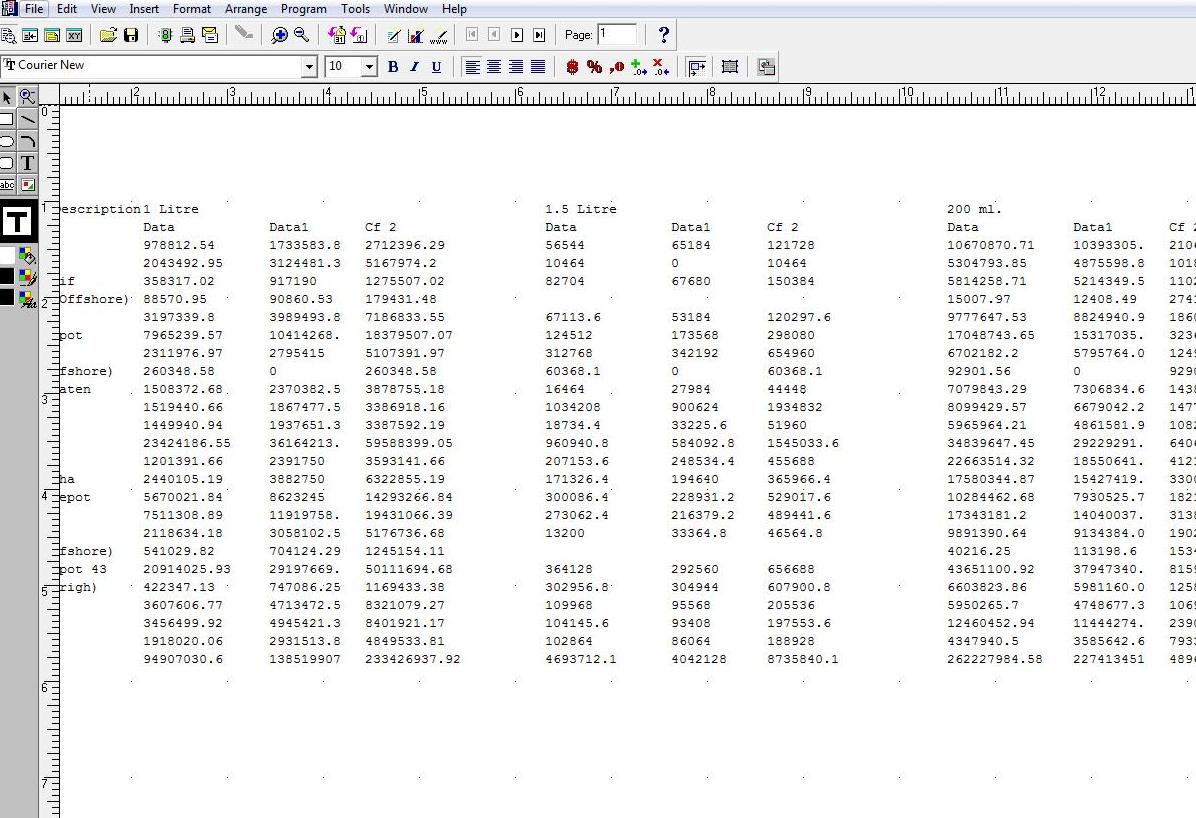
Task: Go to next page arrow
Action: [517, 35]
